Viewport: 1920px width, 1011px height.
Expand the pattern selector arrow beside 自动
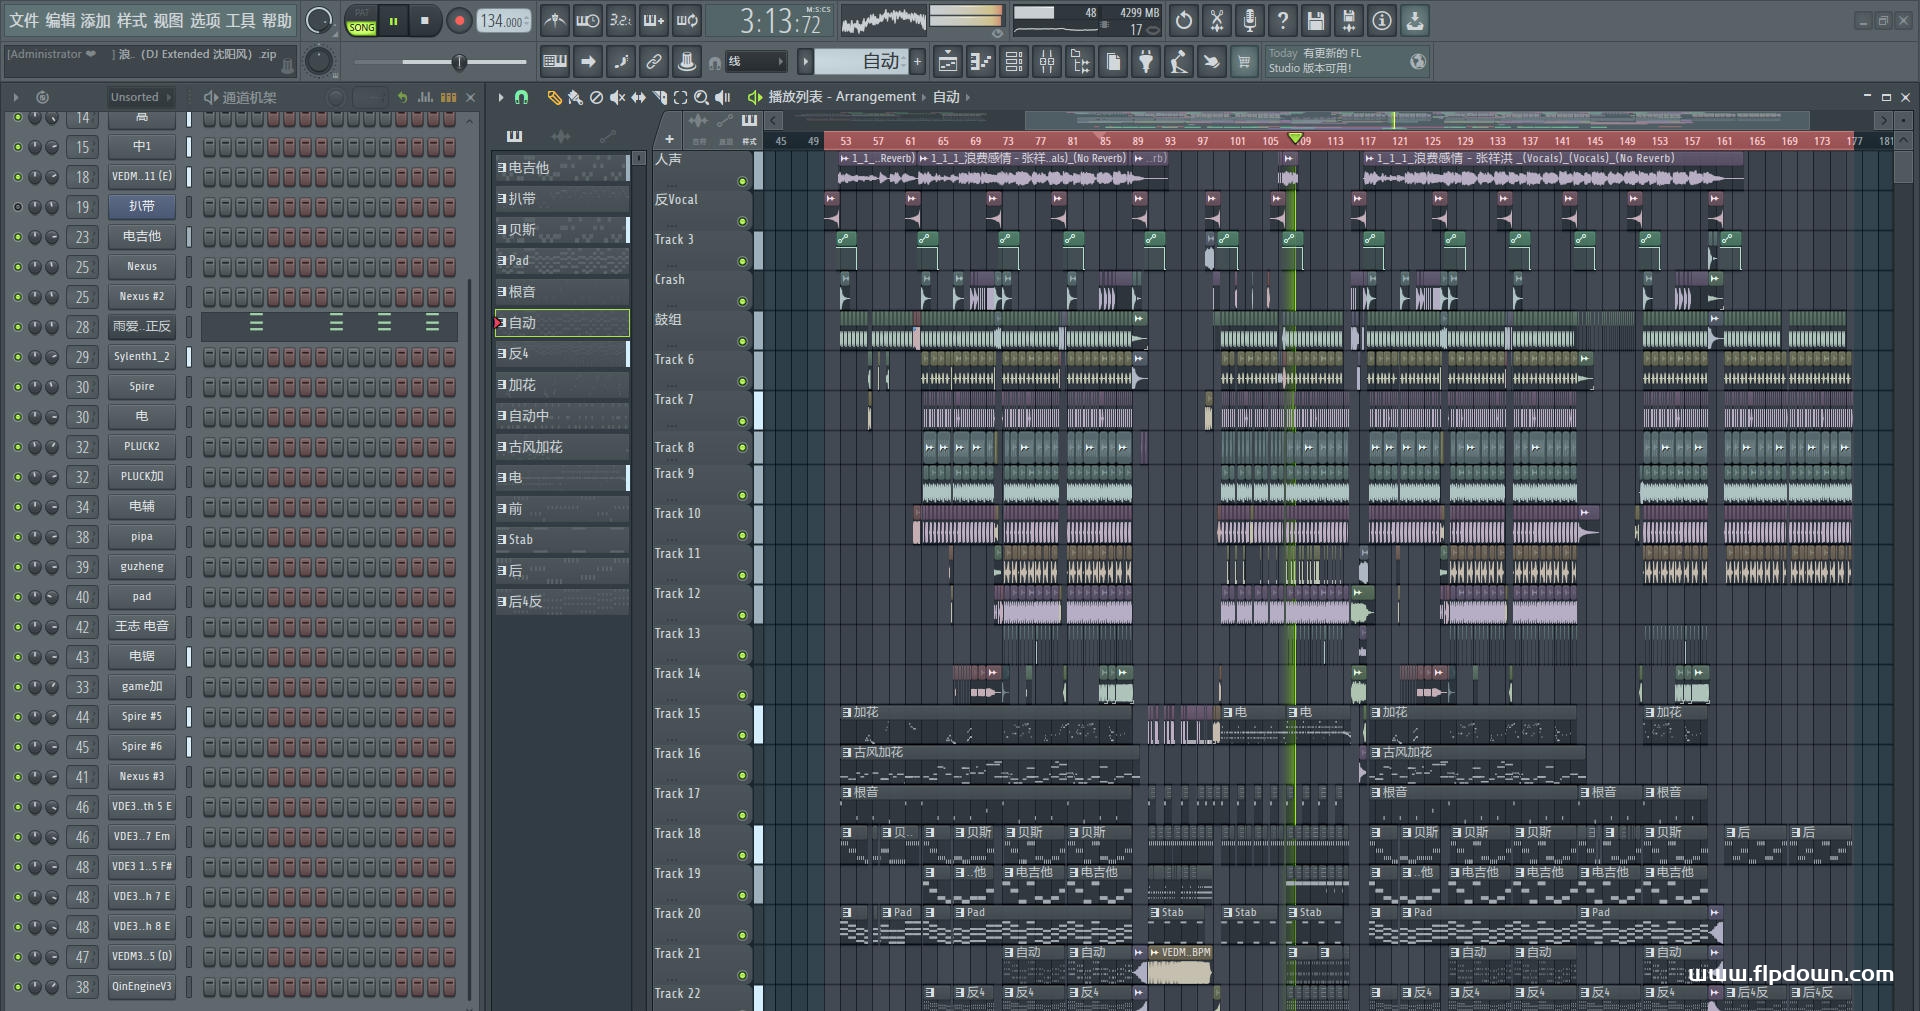(805, 62)
